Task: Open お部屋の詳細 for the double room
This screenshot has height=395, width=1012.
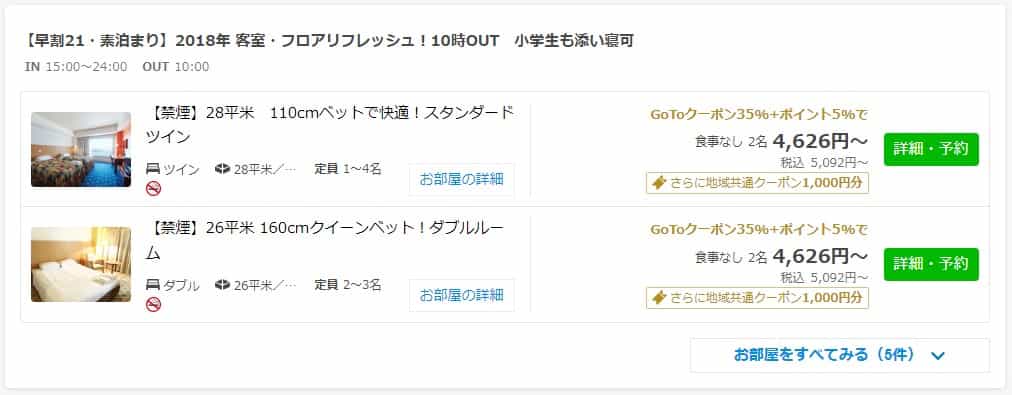Action: tap(461, 296)
